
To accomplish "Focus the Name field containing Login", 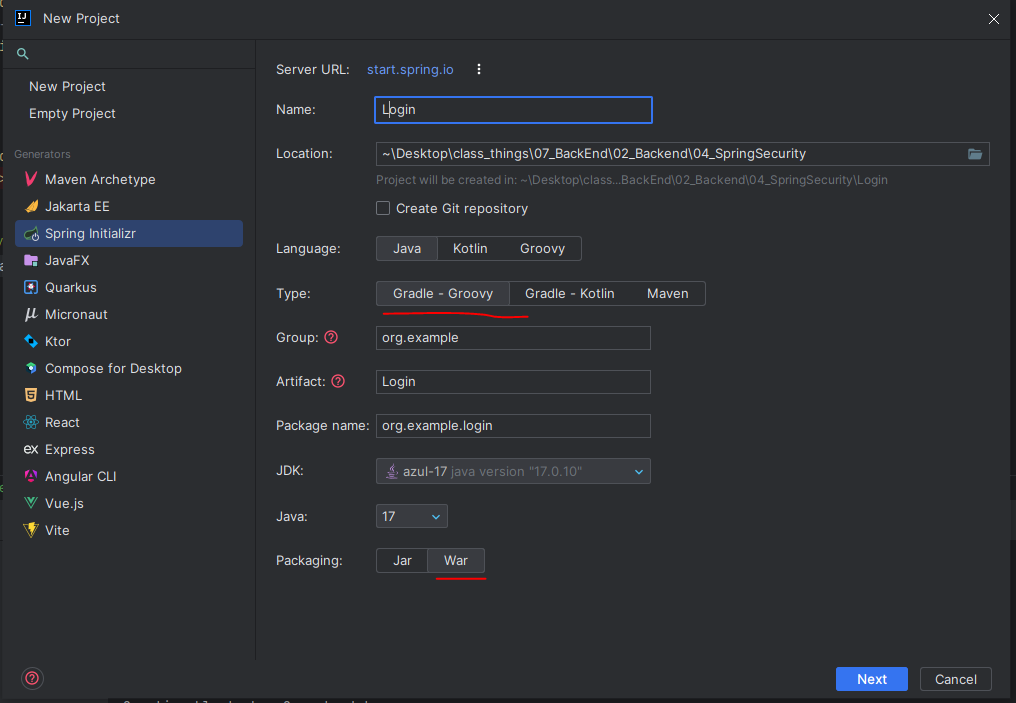I will [x=513, y=109].
